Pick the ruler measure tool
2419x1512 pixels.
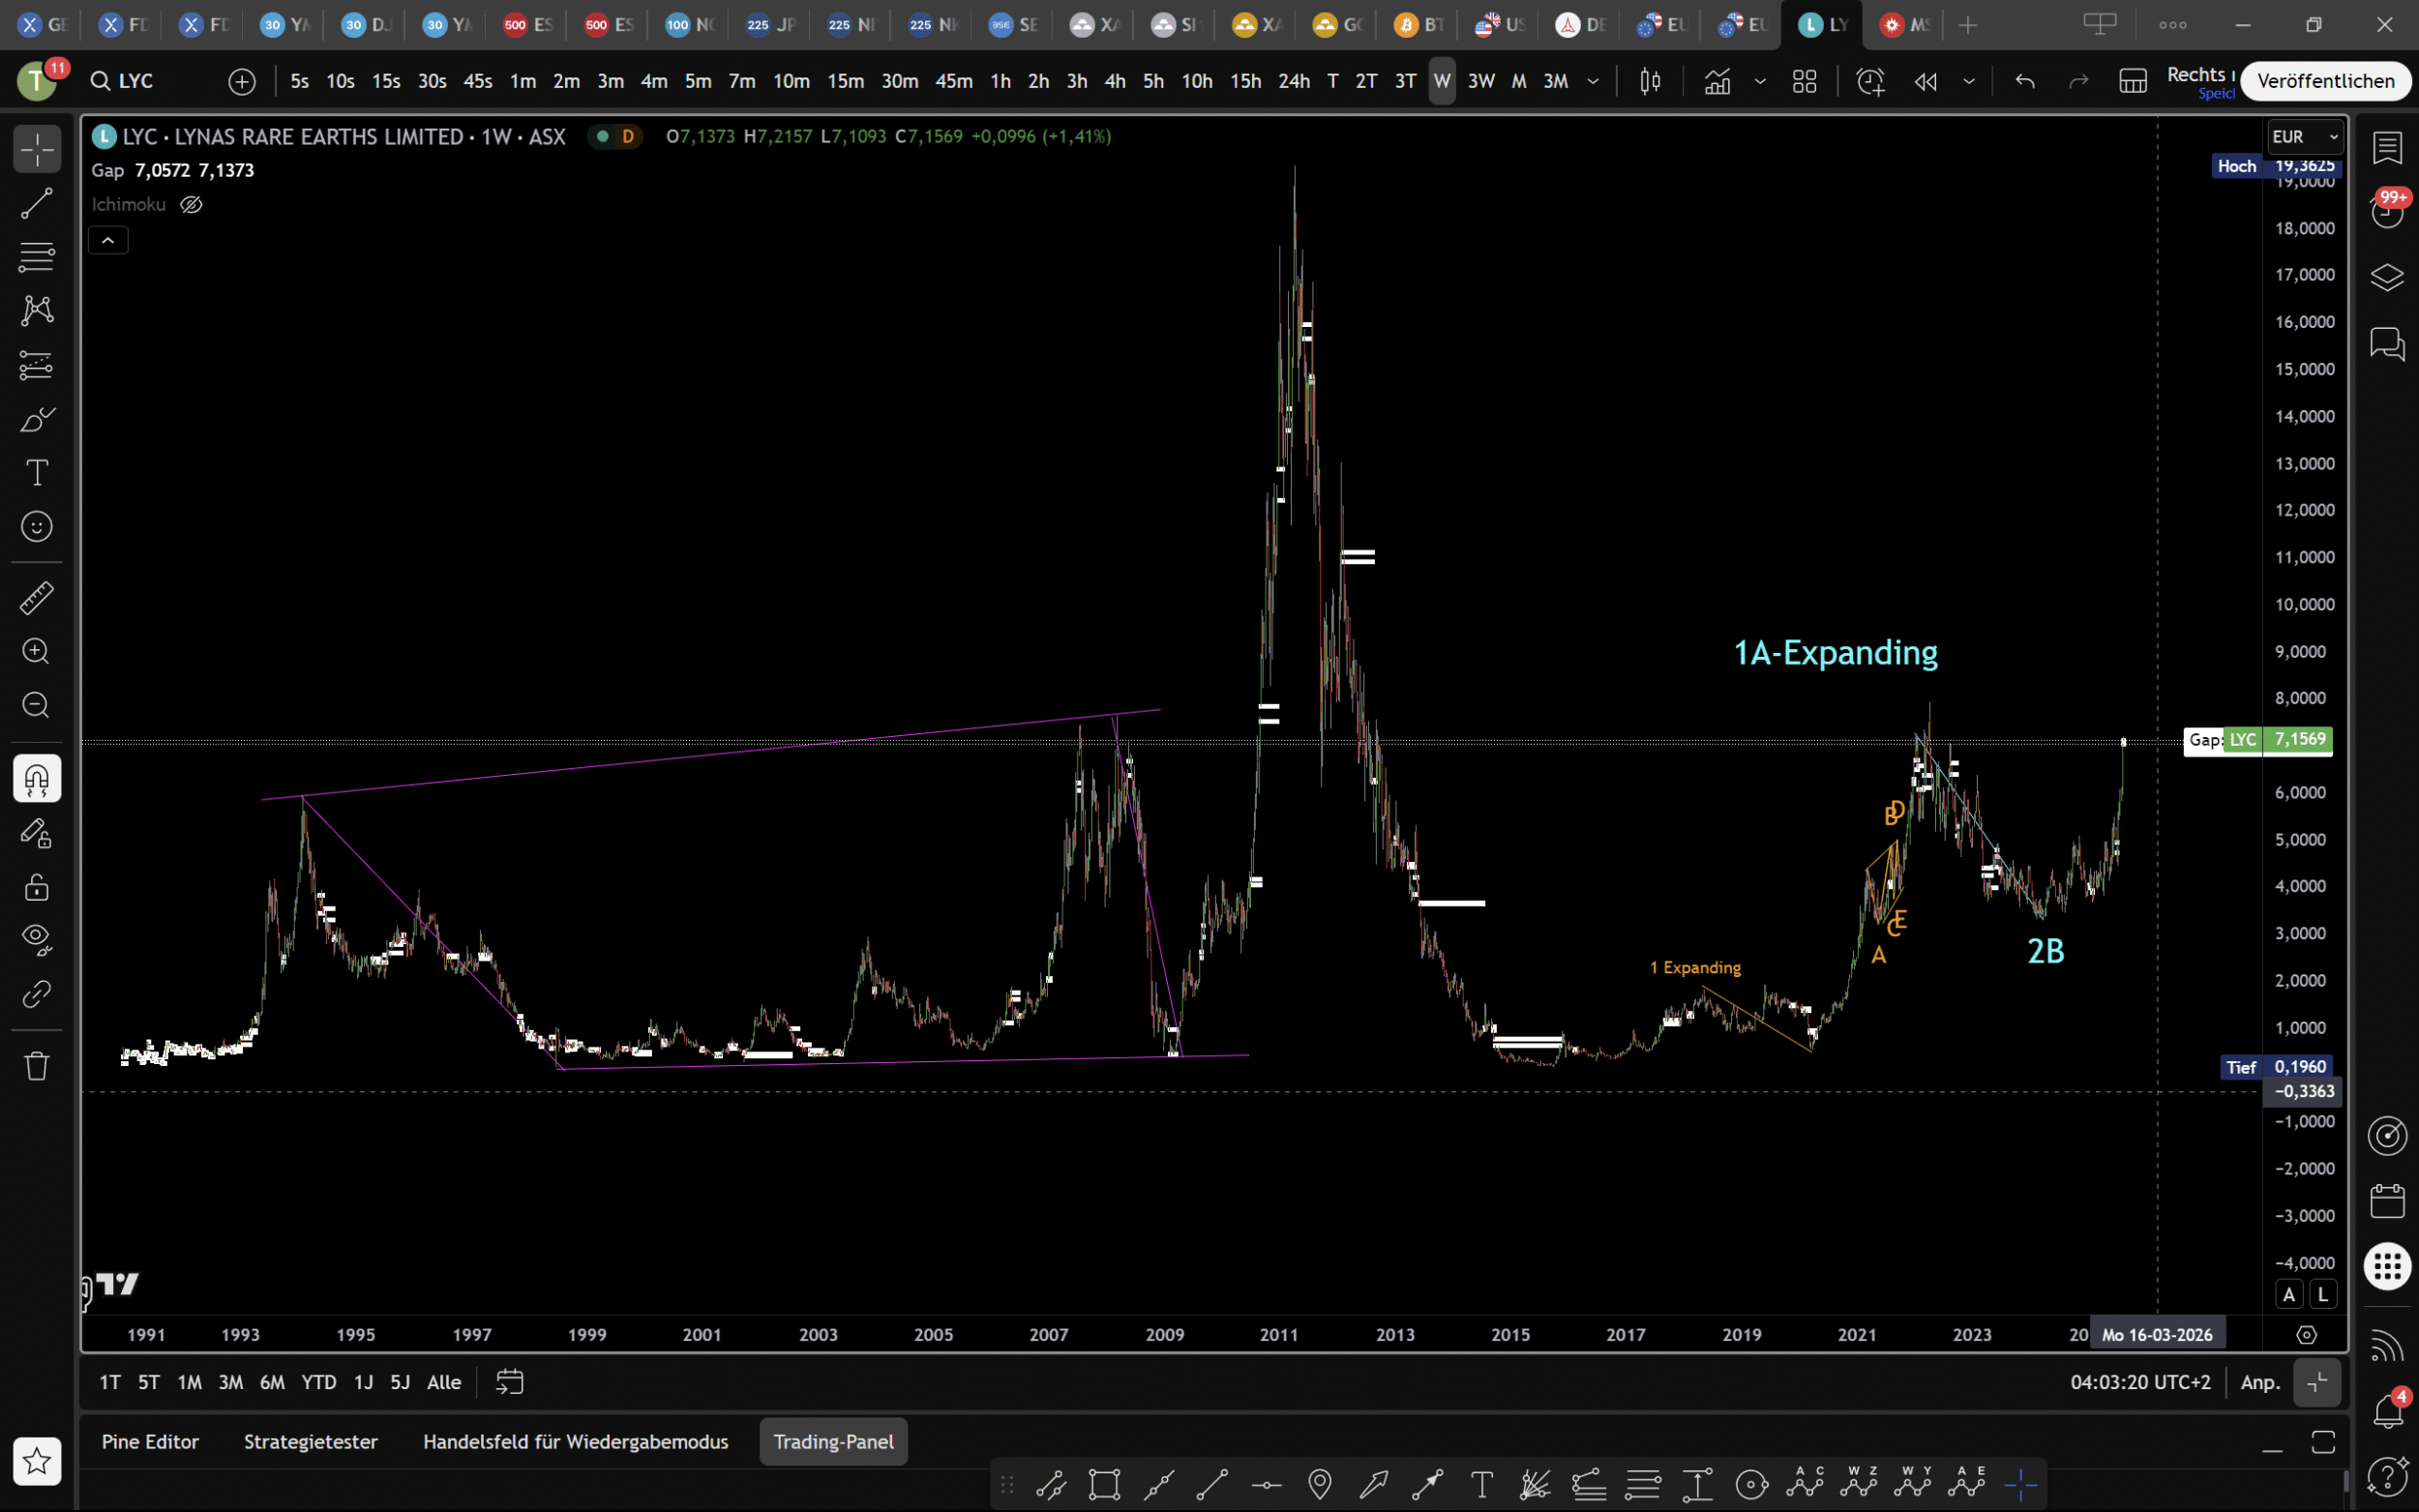[x=37, y=598]
